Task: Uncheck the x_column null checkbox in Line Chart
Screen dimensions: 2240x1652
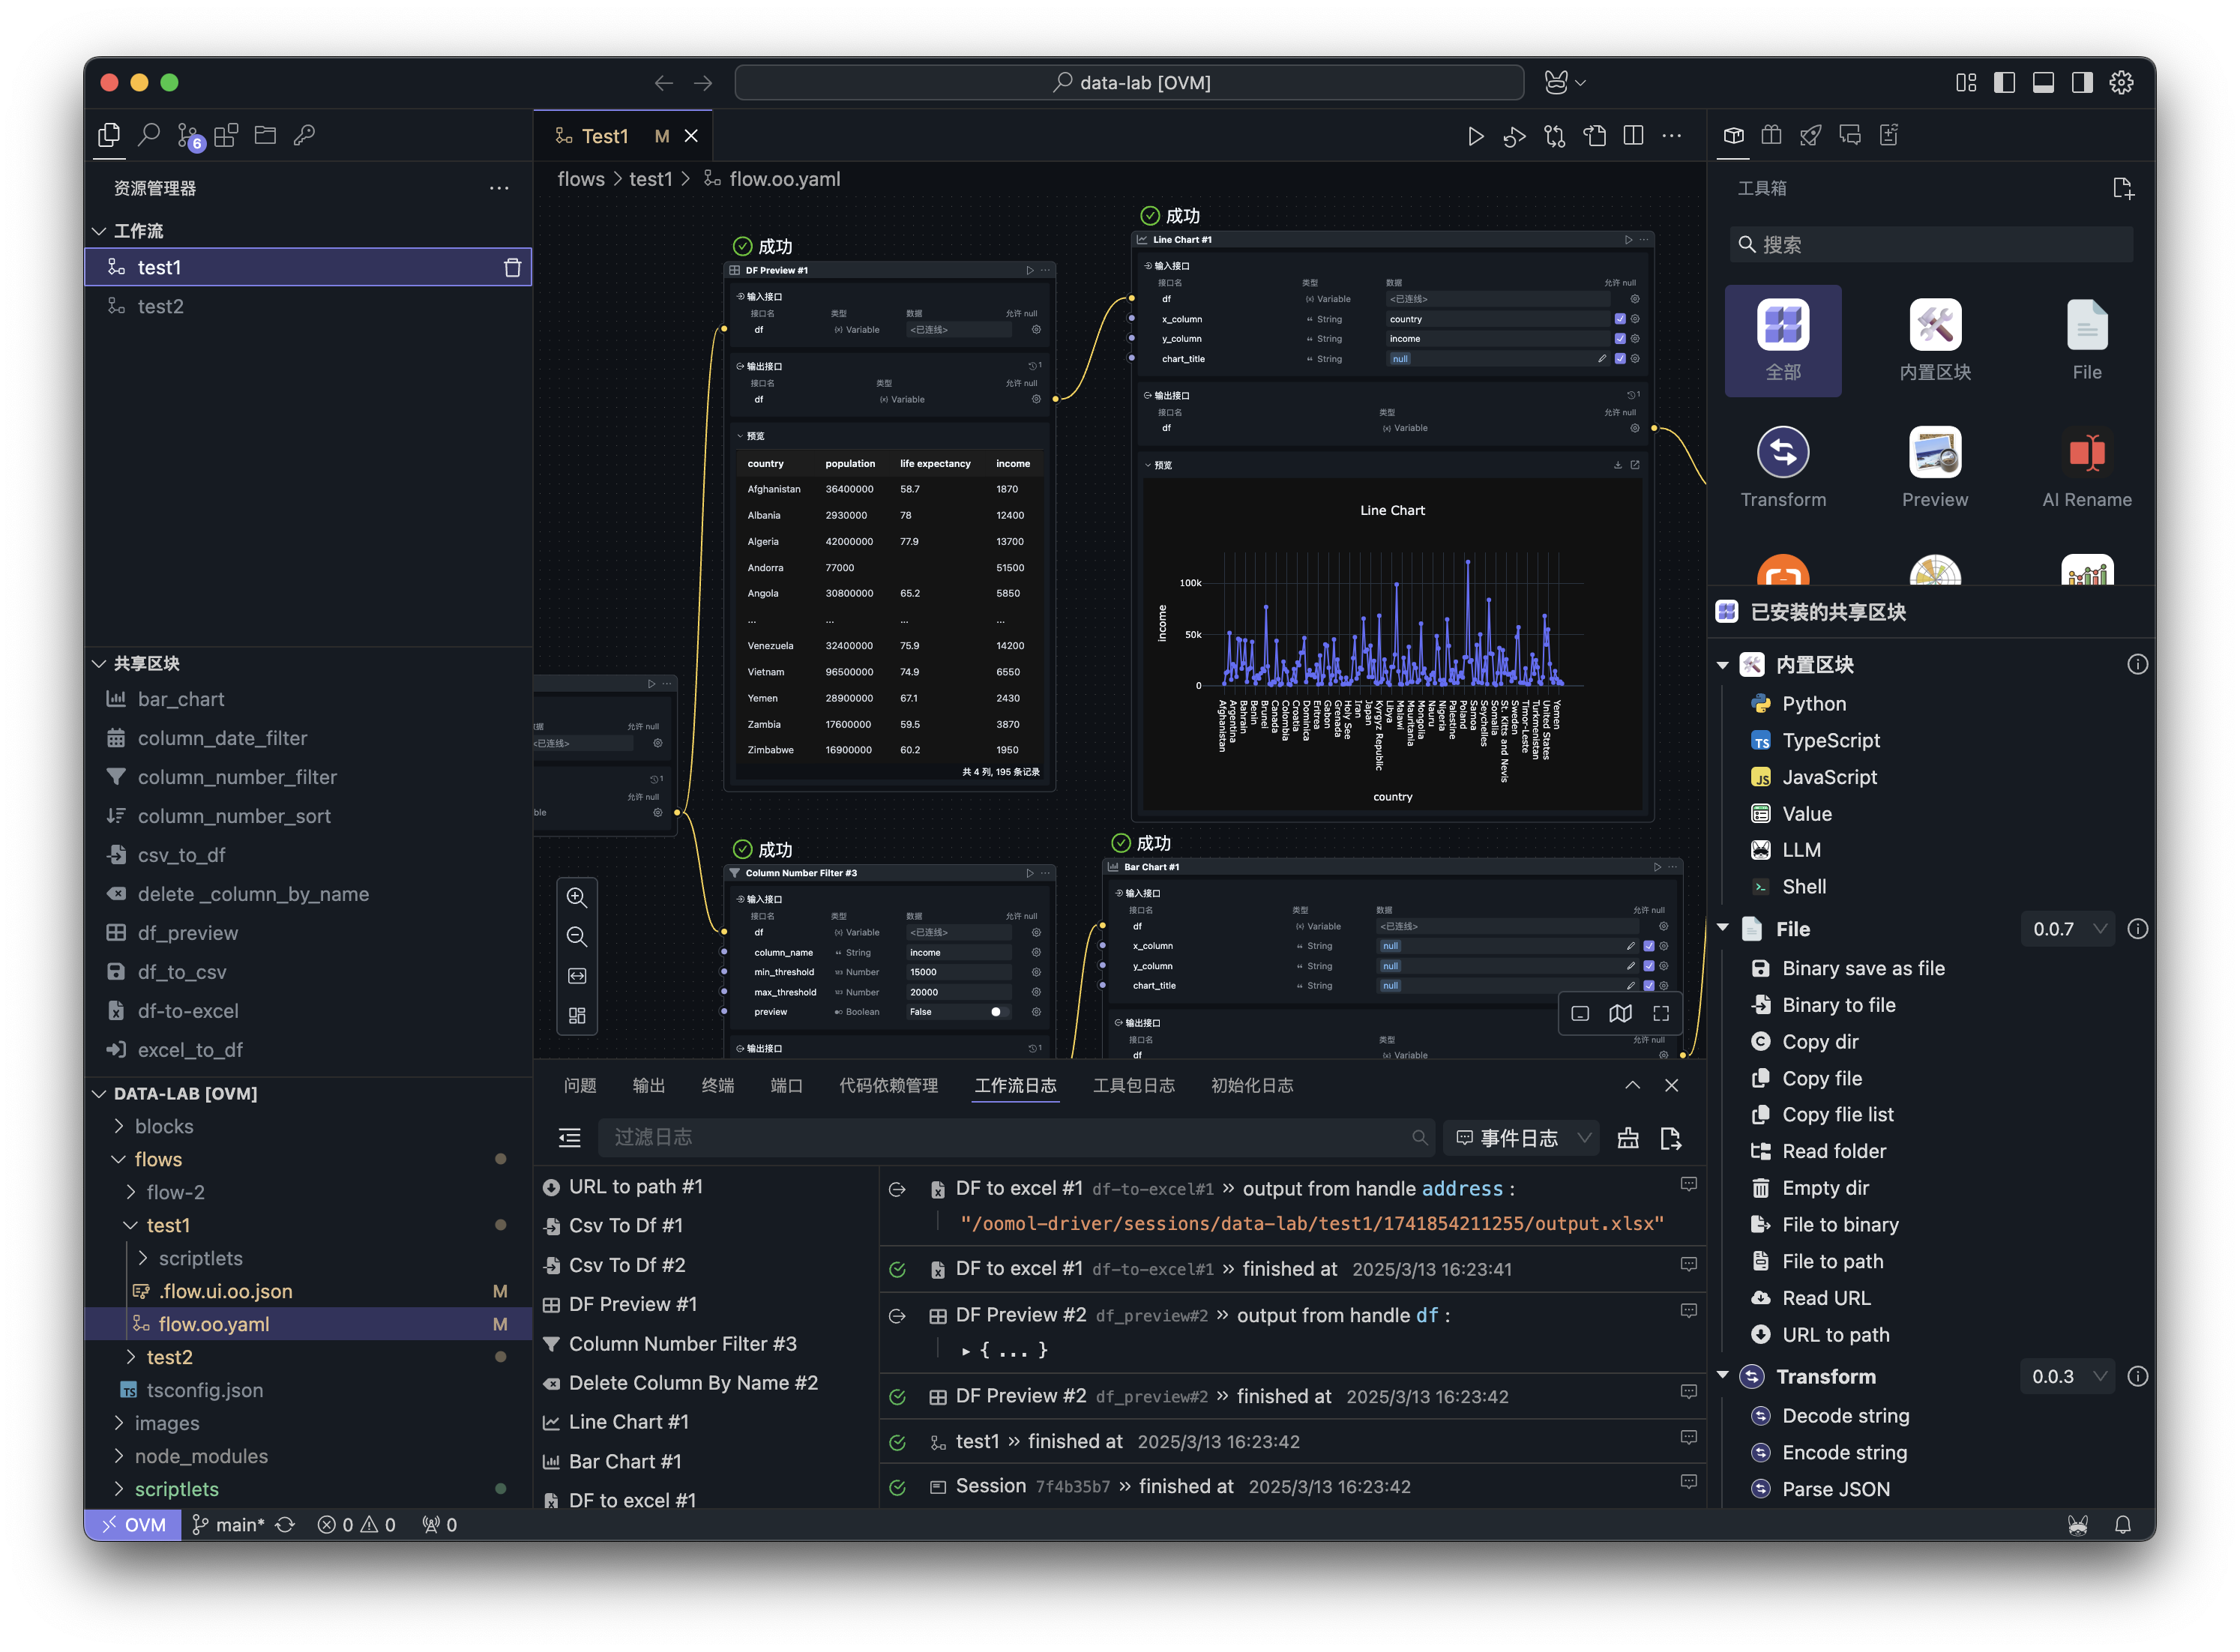Action: point(1620,319)
